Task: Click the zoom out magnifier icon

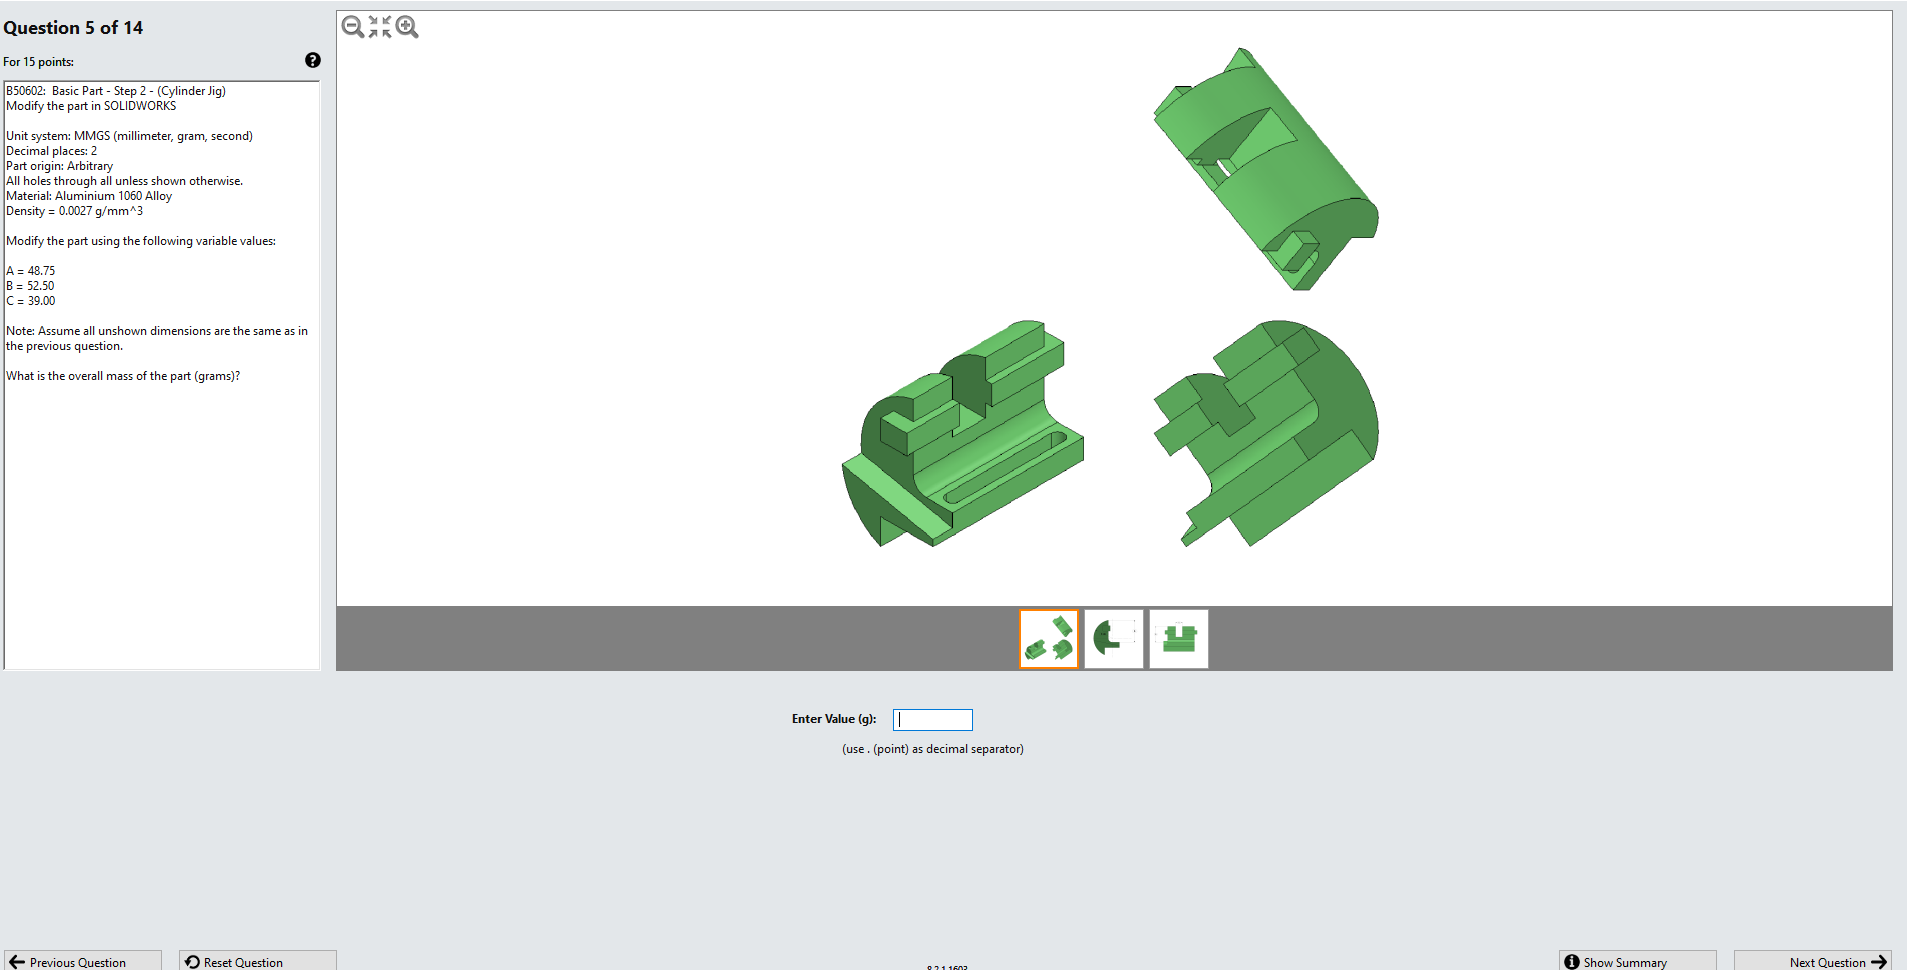Action: pos(351,27)
